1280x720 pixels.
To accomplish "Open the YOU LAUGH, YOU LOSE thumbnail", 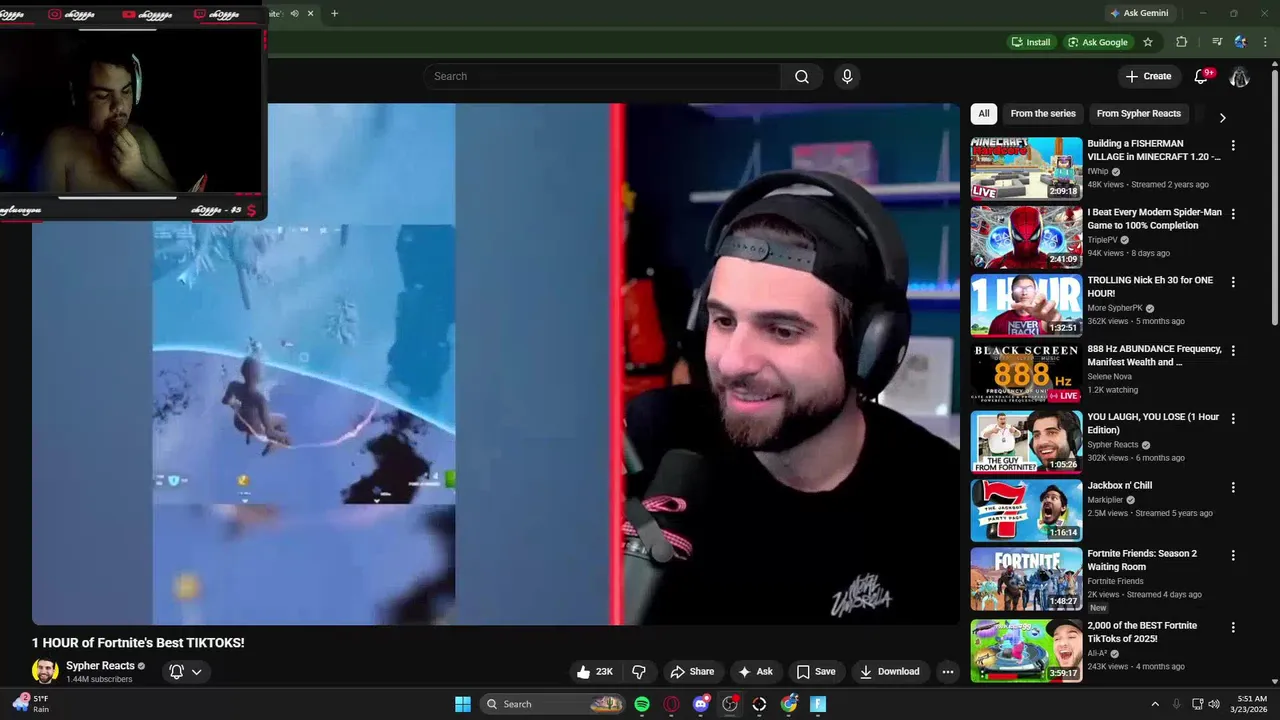I will [1026, 442].
